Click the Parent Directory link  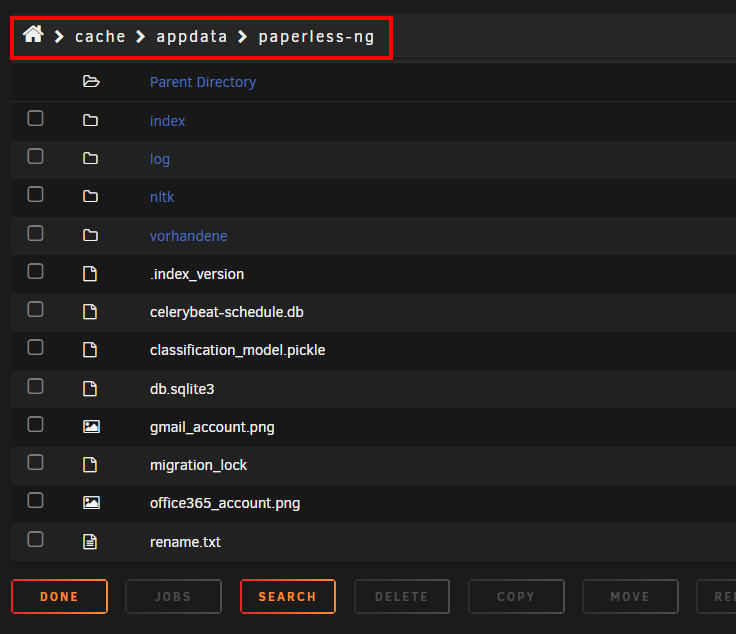tap(203, 82)
